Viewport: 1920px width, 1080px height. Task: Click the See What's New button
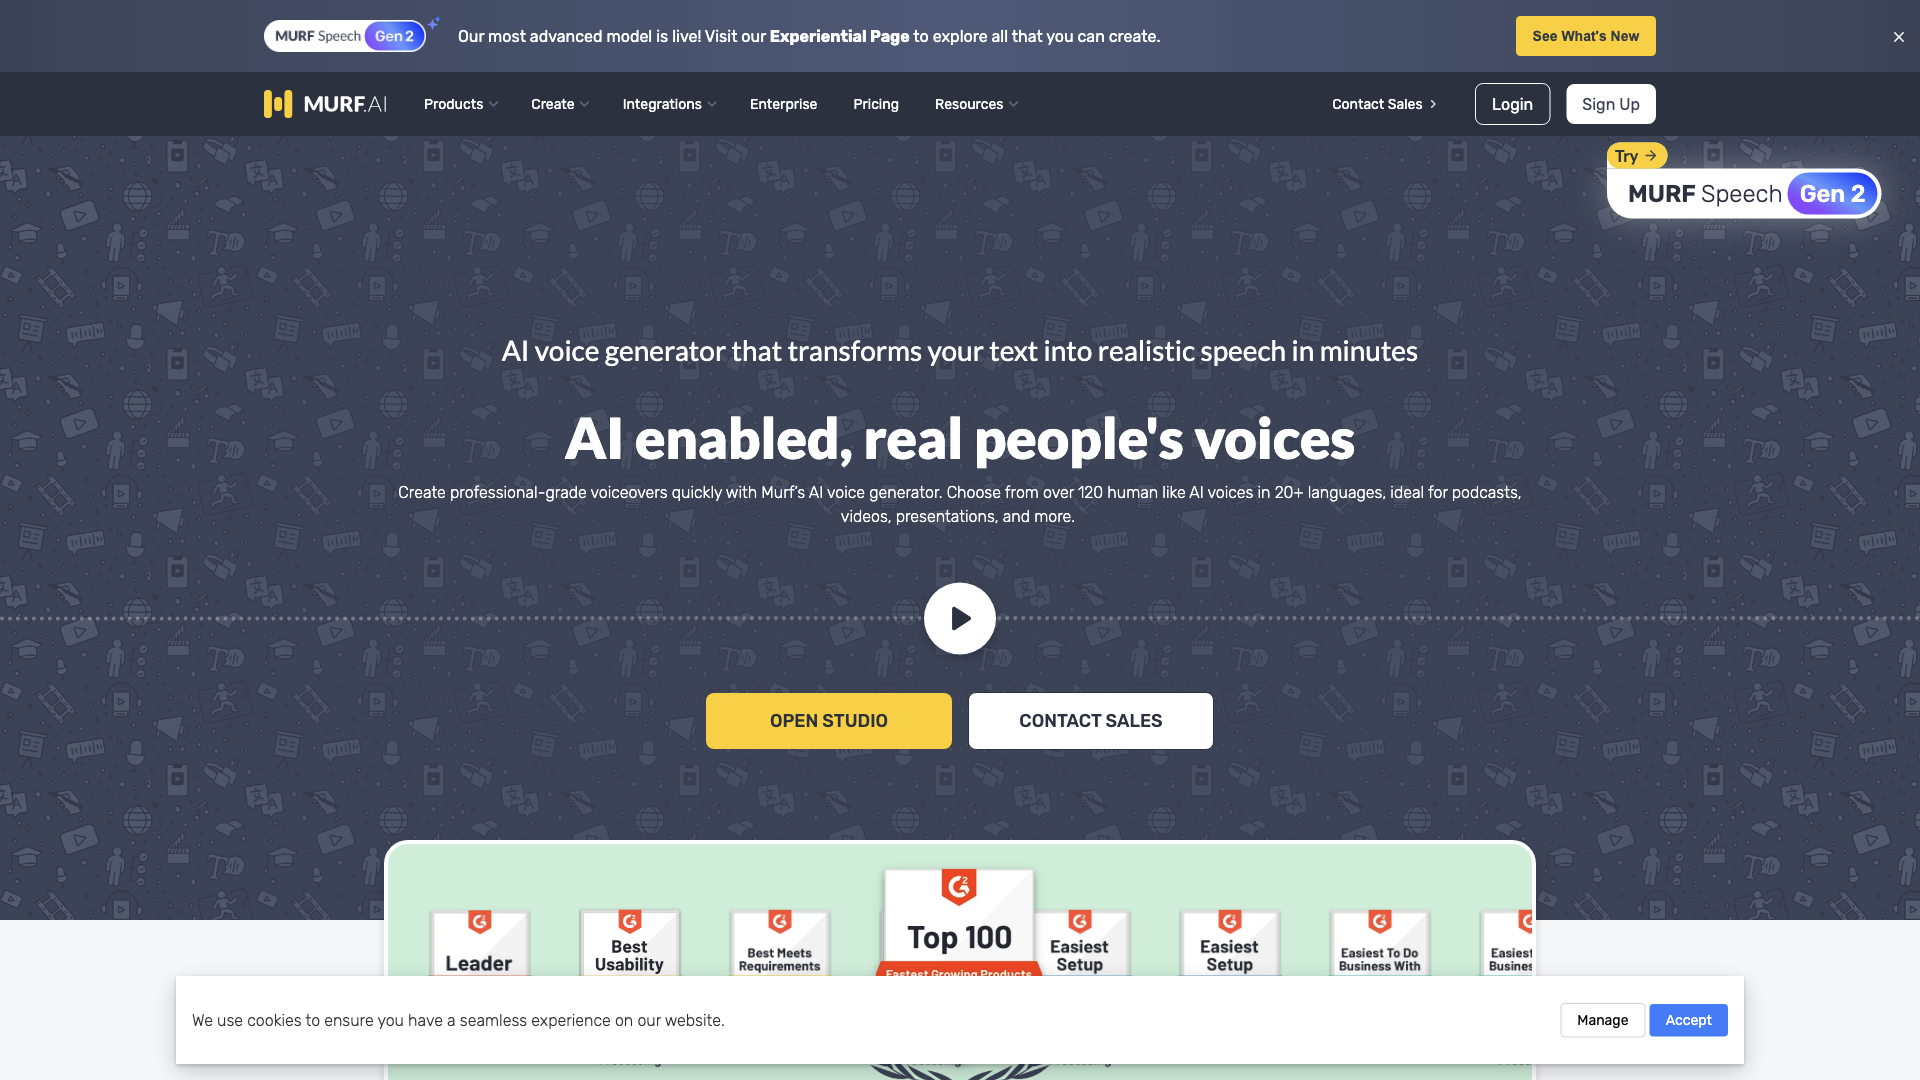coord(1586,36)
